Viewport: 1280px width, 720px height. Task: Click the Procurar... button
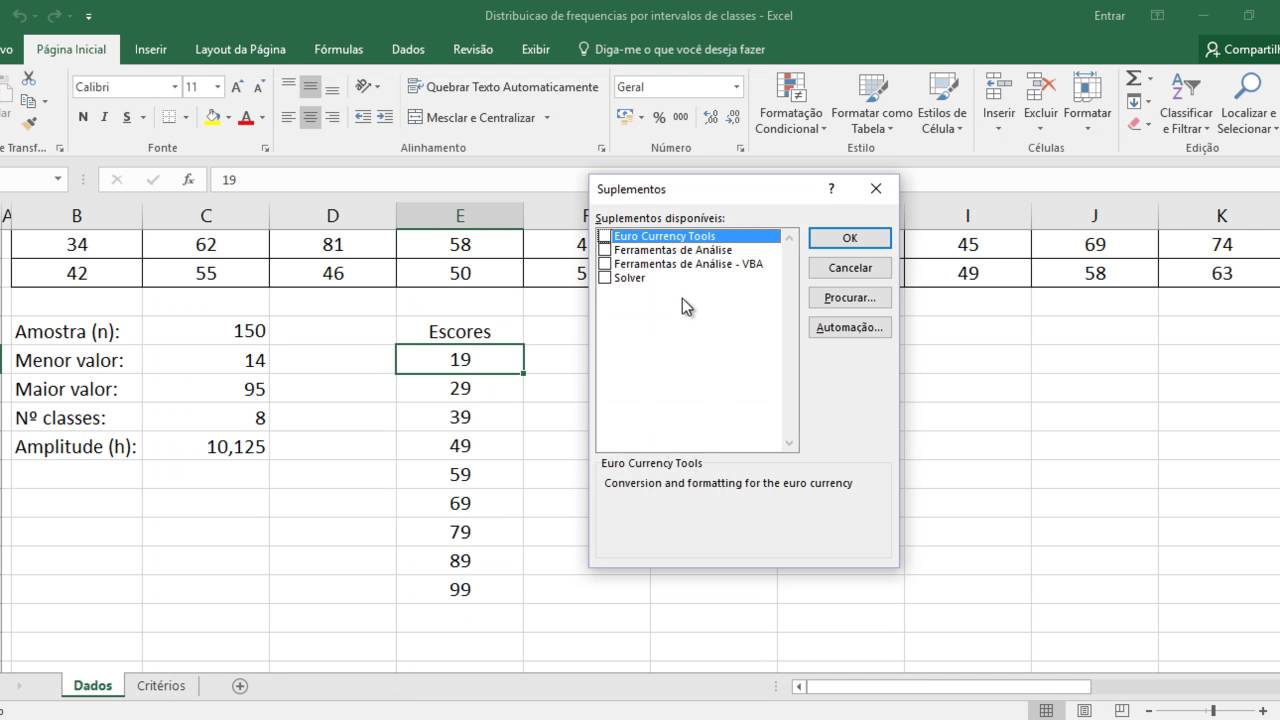(850, 298)
